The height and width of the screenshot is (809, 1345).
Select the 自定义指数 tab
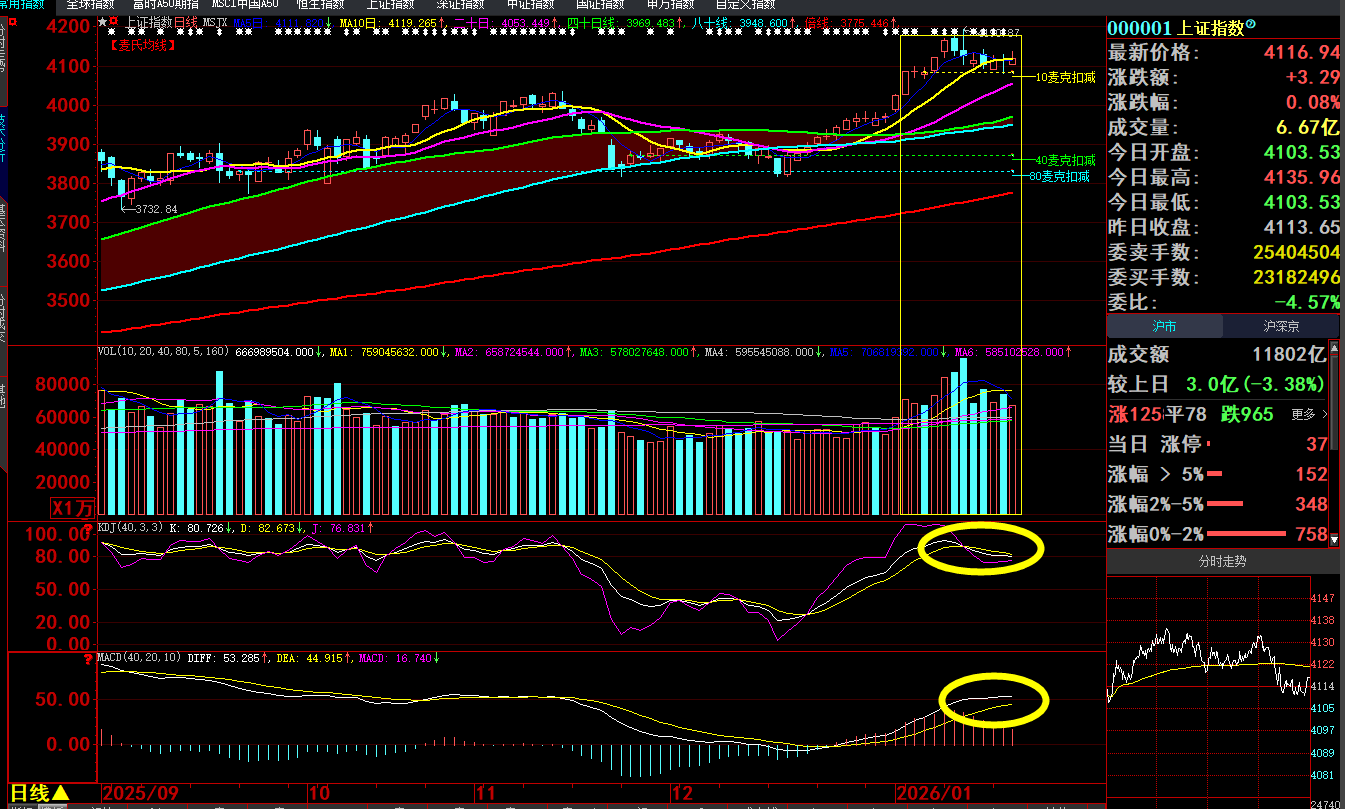[x=745, y=5]
